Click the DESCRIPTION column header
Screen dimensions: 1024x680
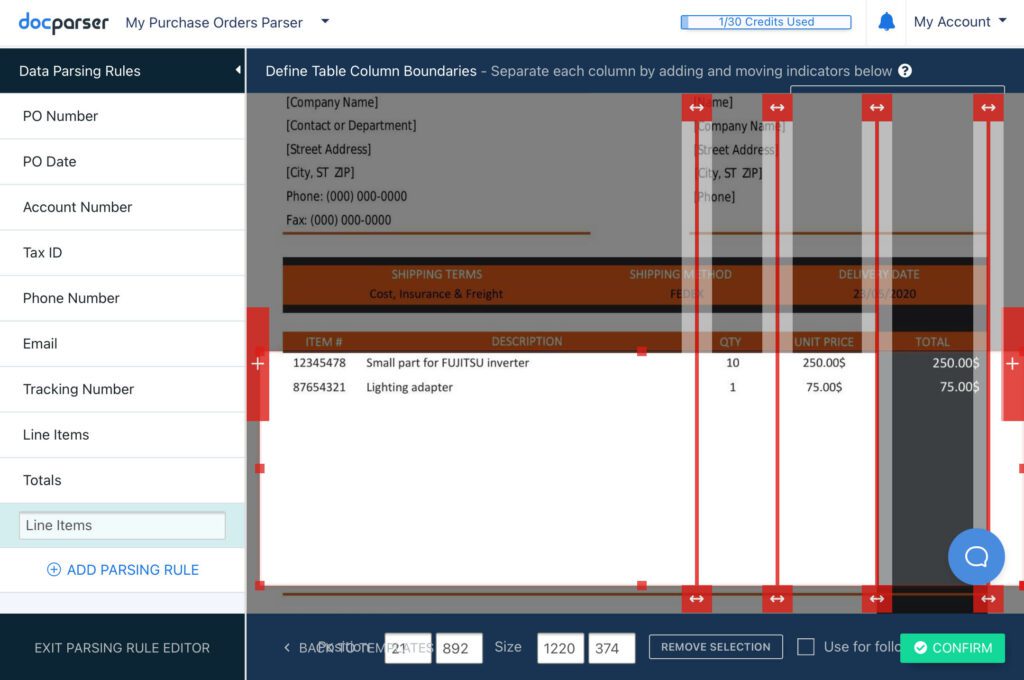click(x=527, y=342)
